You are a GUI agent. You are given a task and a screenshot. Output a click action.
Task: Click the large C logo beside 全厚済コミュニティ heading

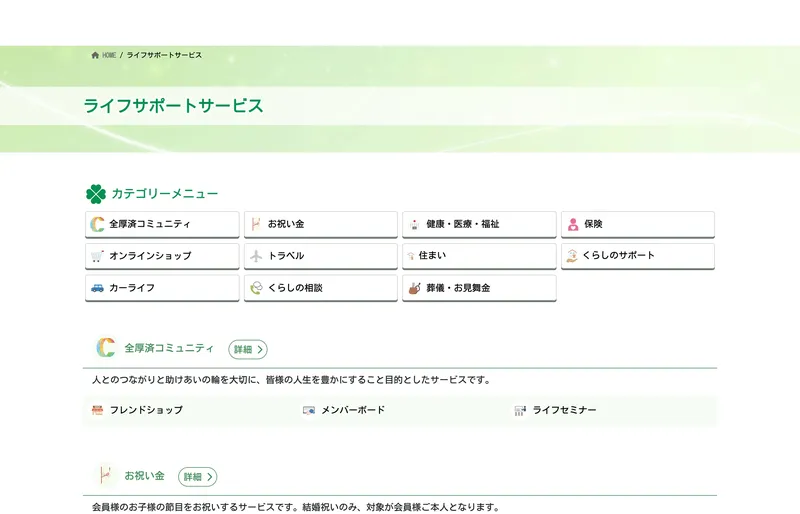pyautogui.click(x=106, y=348)
